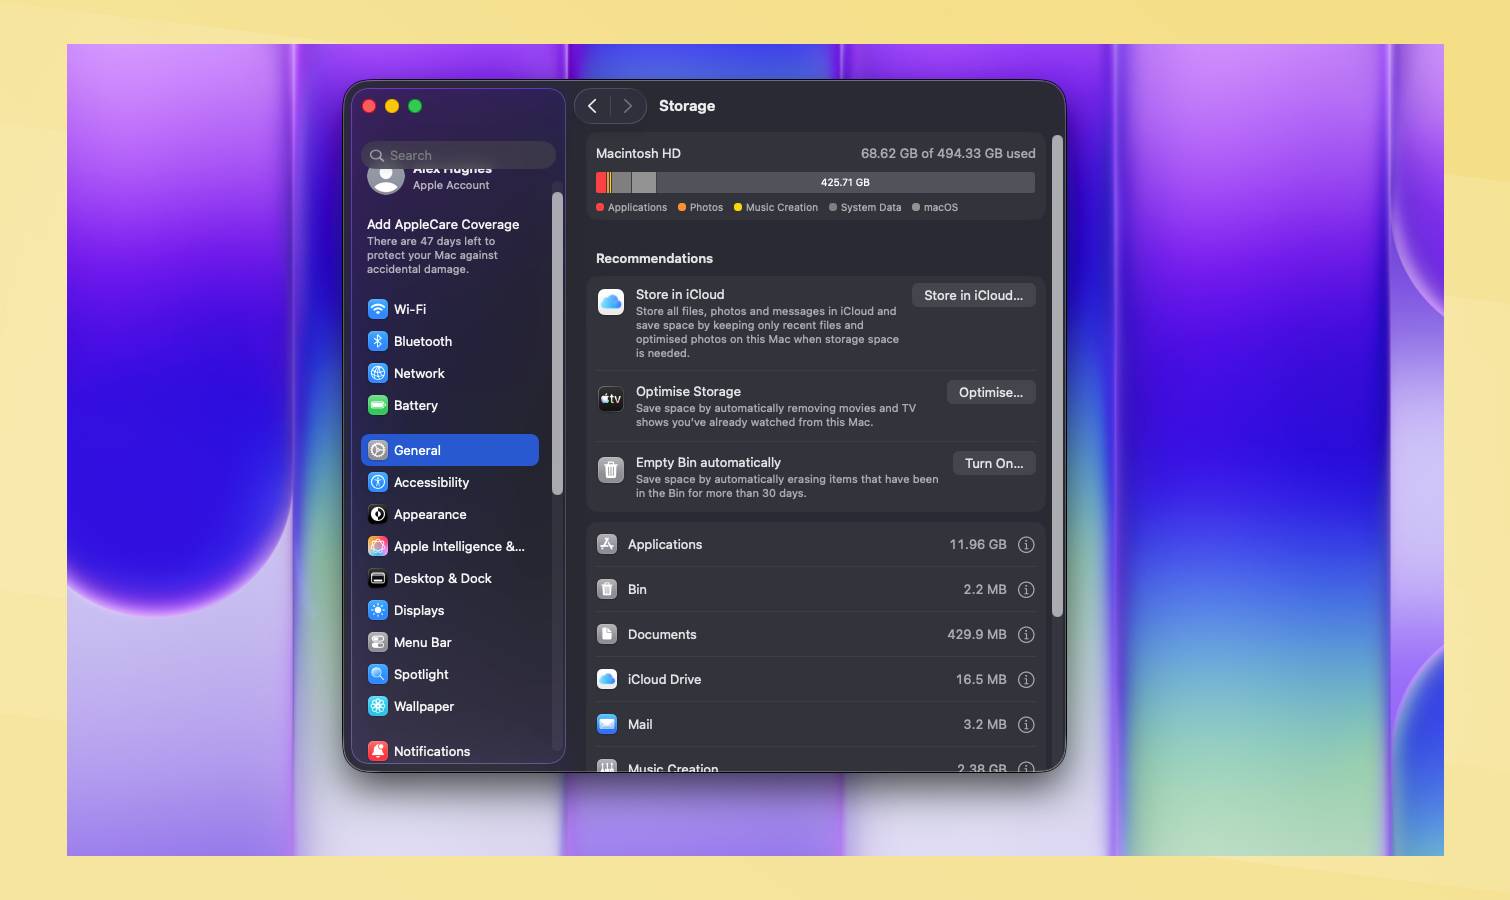Click red Applications segment in storage bar
1510x900 pixels.
pos(601,182)
